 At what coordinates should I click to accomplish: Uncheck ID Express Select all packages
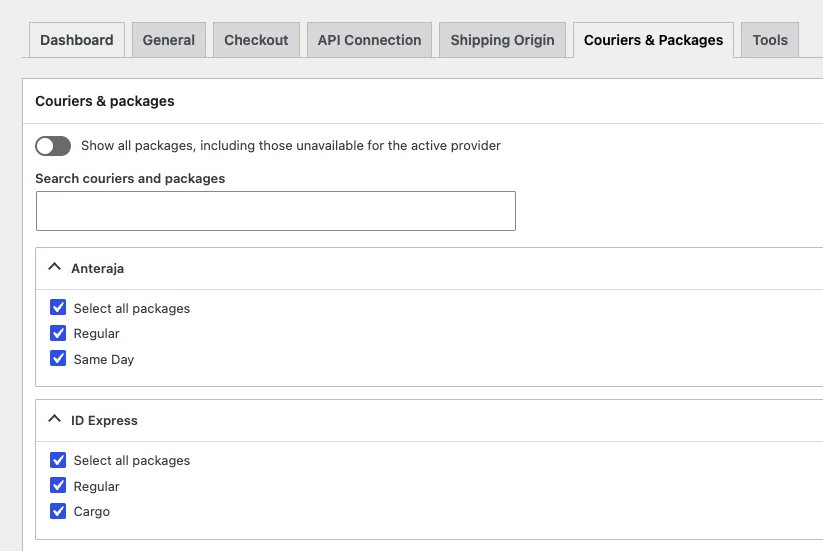[x=58, y=460]
